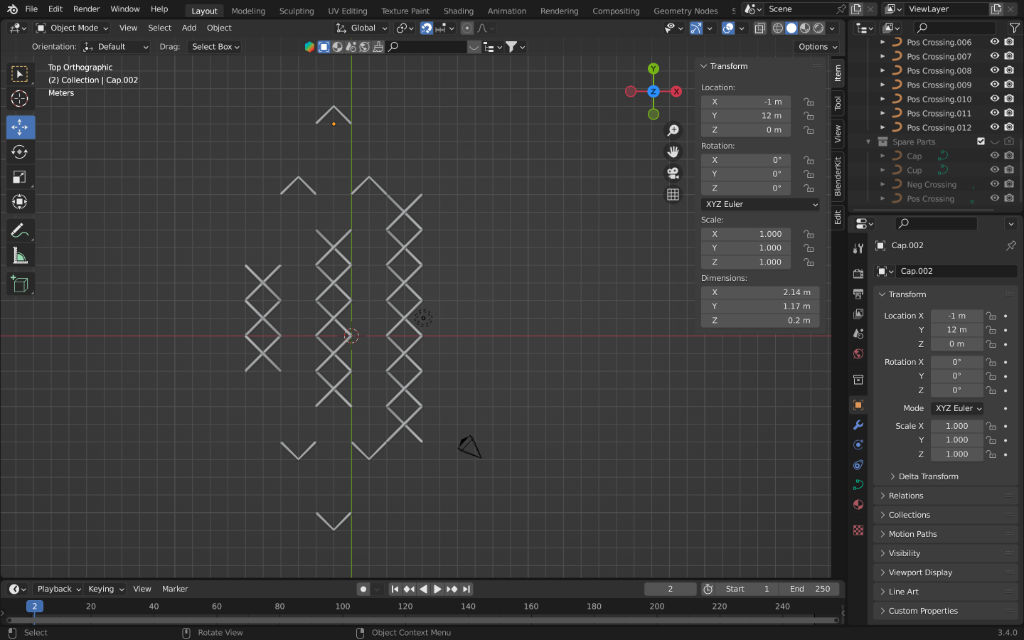
Task: Hide Pos Crossing.006 in viewport
Action: [994, 42]
